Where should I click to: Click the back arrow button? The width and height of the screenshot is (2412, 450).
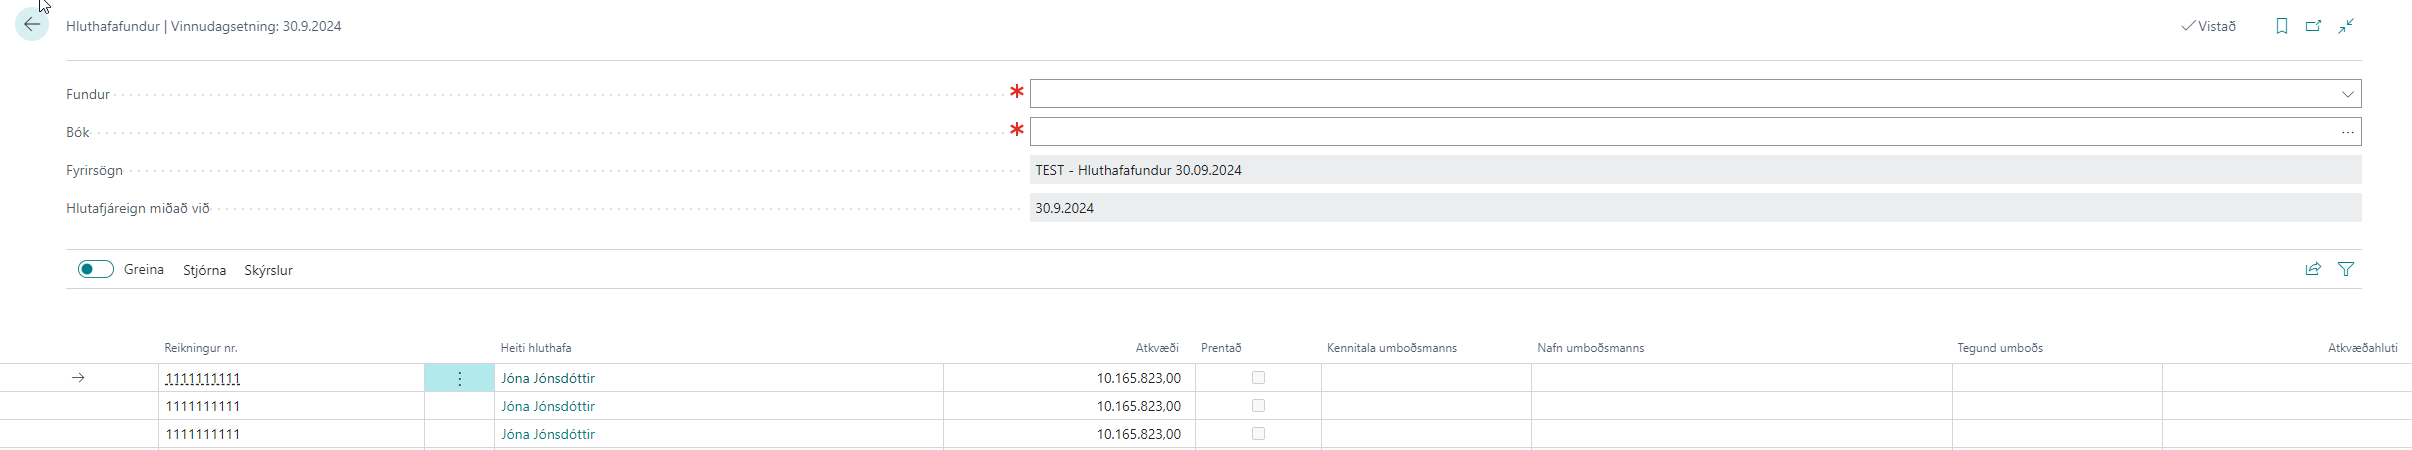point(32,25)
